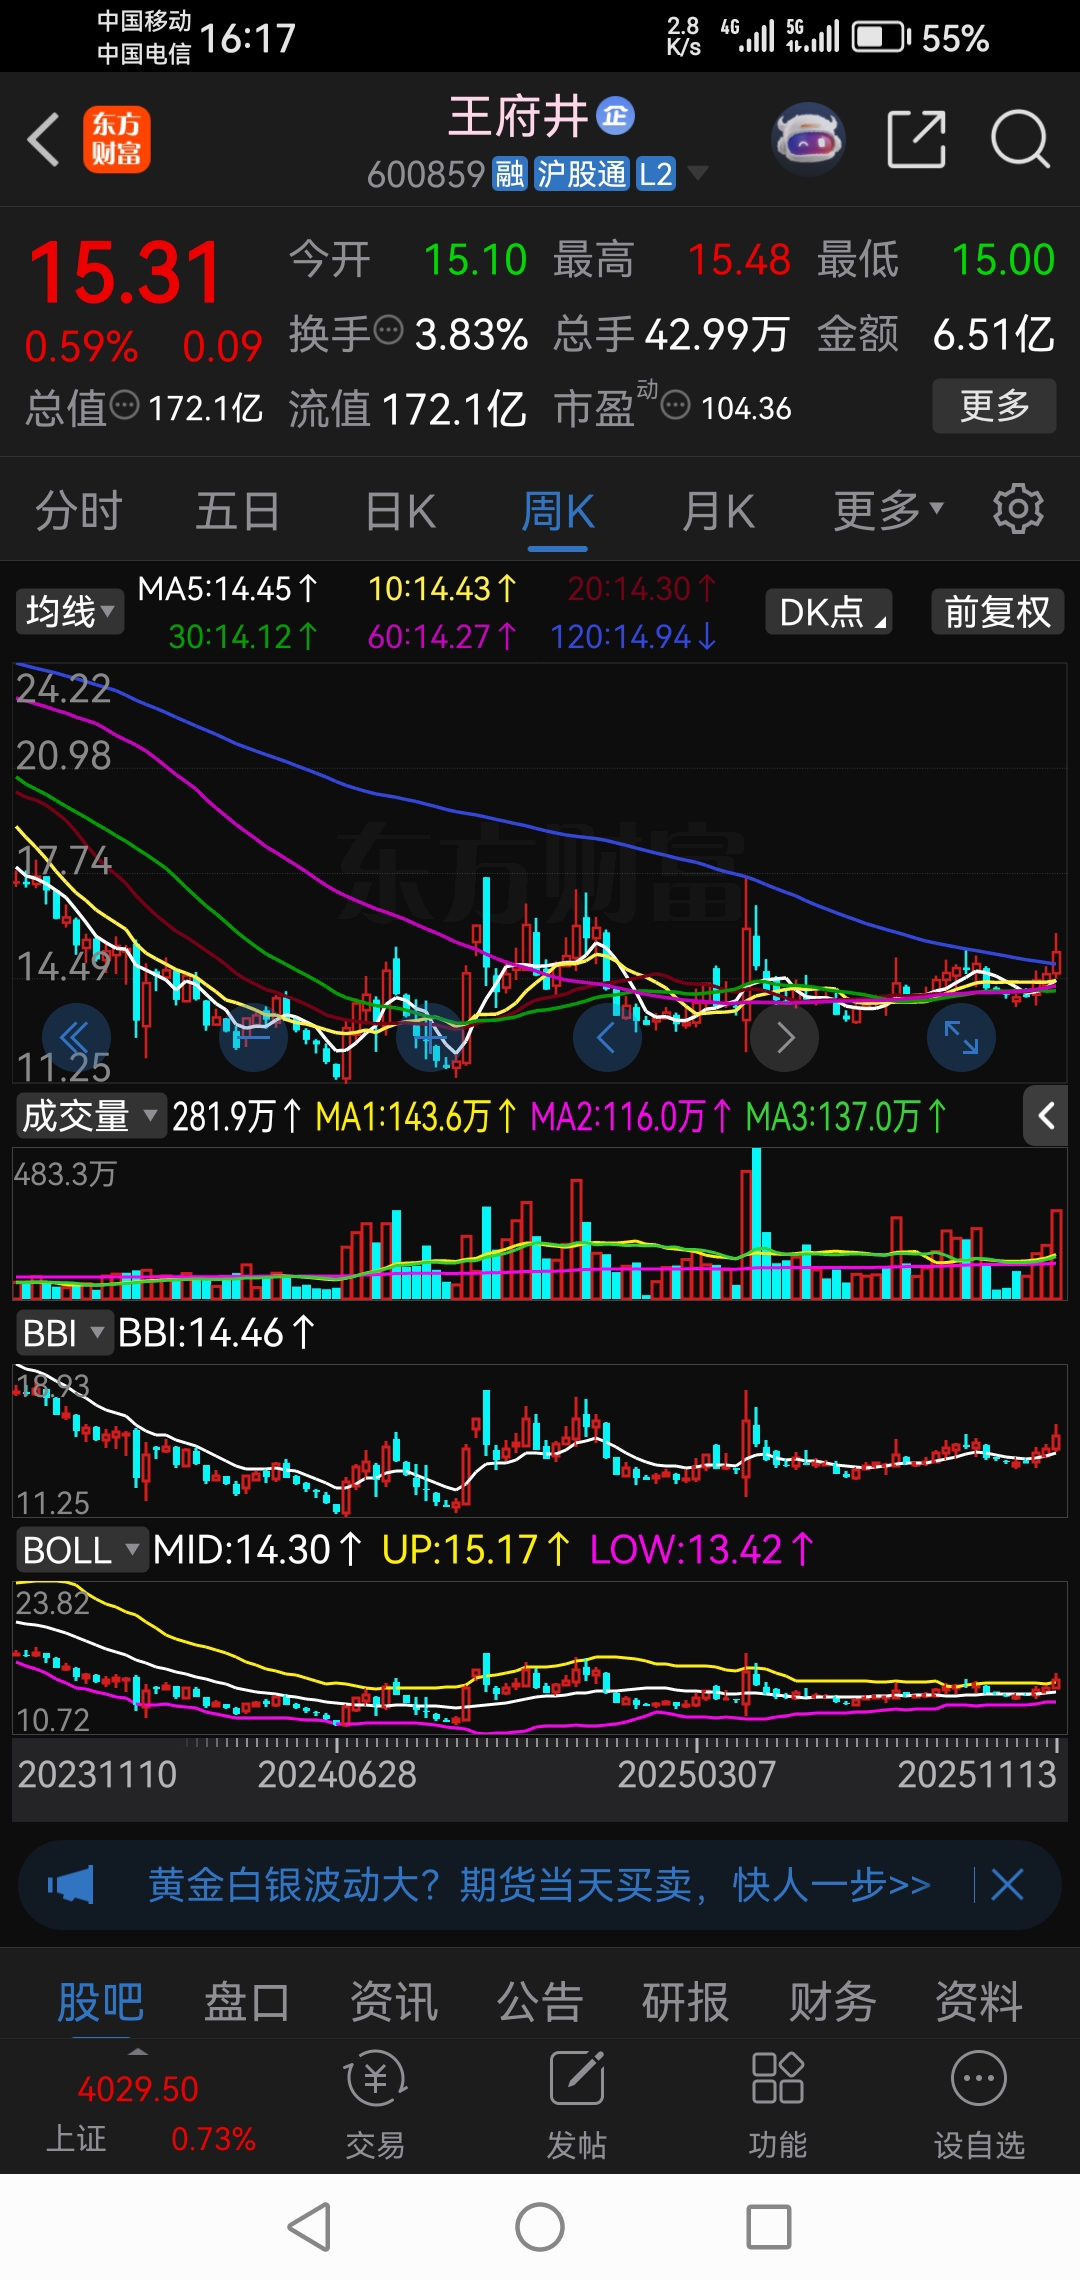
Task: Switch to 五日 chart tab
Action: point(237,511)
